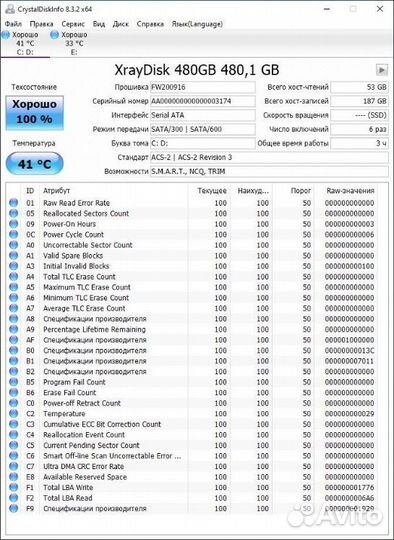Click raw value 000000007011 in B1 row

click(x=349, y=361)
